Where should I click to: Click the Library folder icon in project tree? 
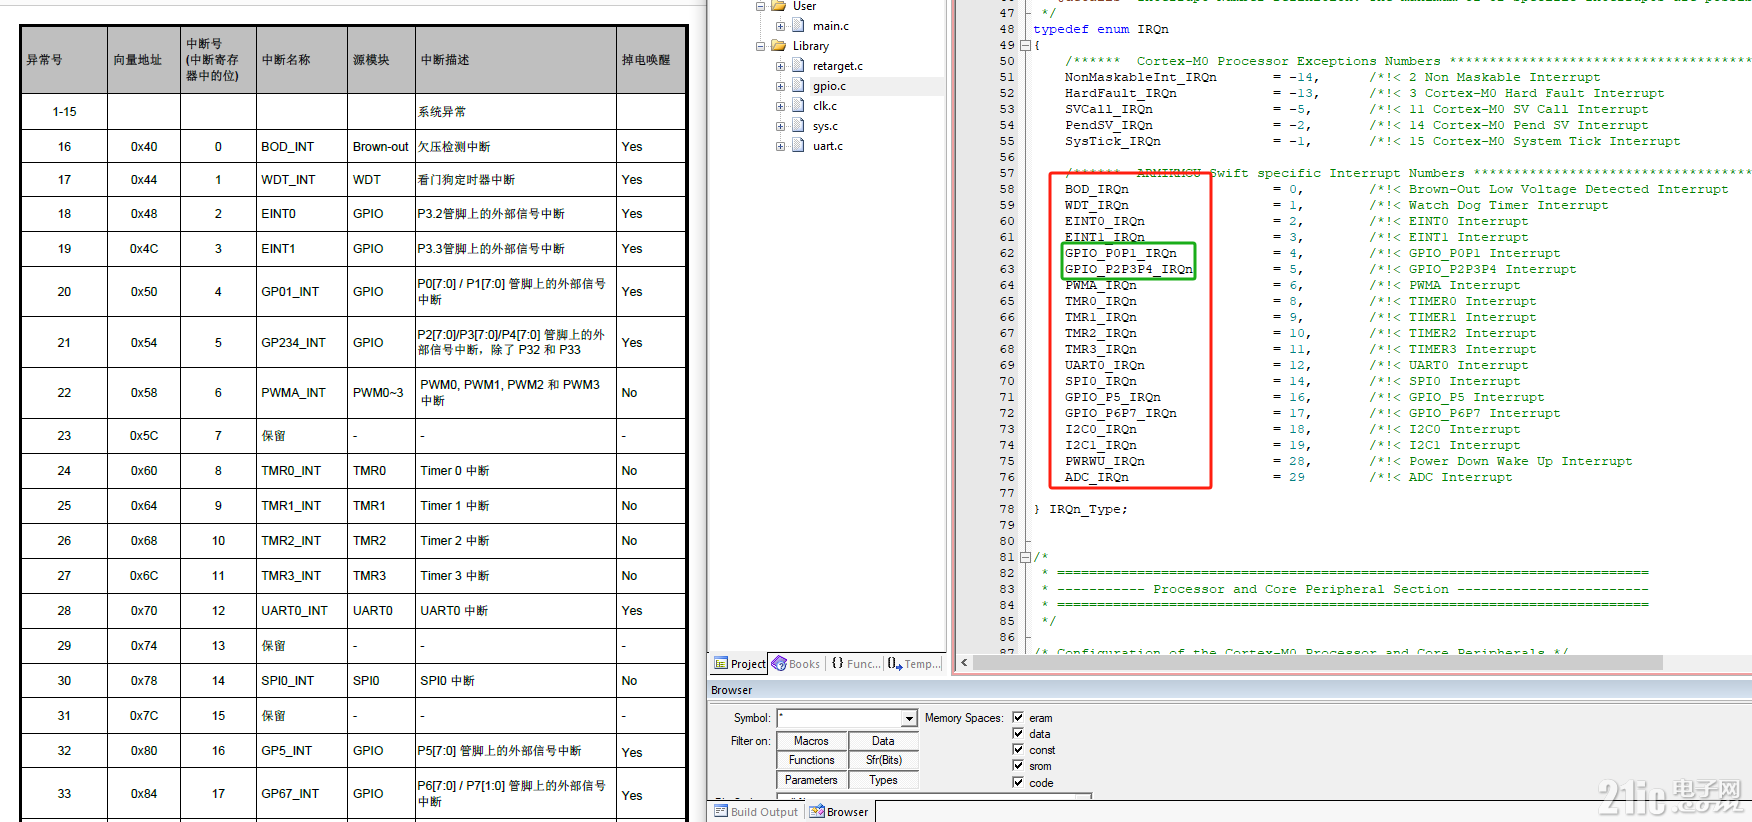(x=778, y=46)
